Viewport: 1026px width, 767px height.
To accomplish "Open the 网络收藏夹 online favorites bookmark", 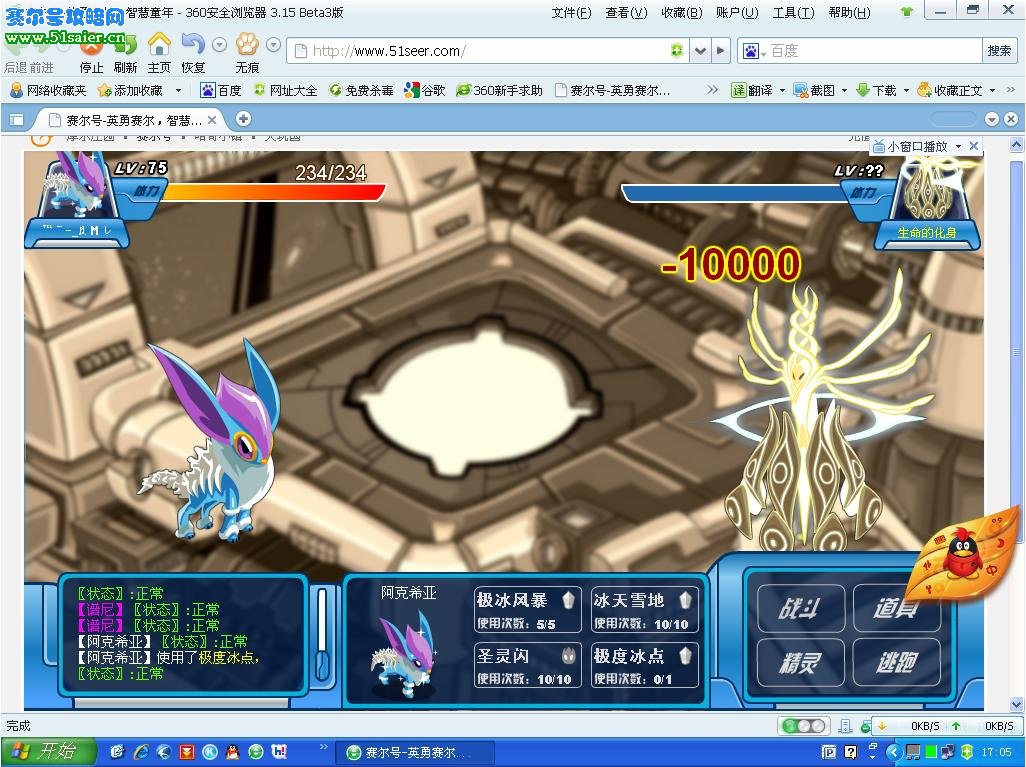I will pyautogui.click(x=48, y=90).
